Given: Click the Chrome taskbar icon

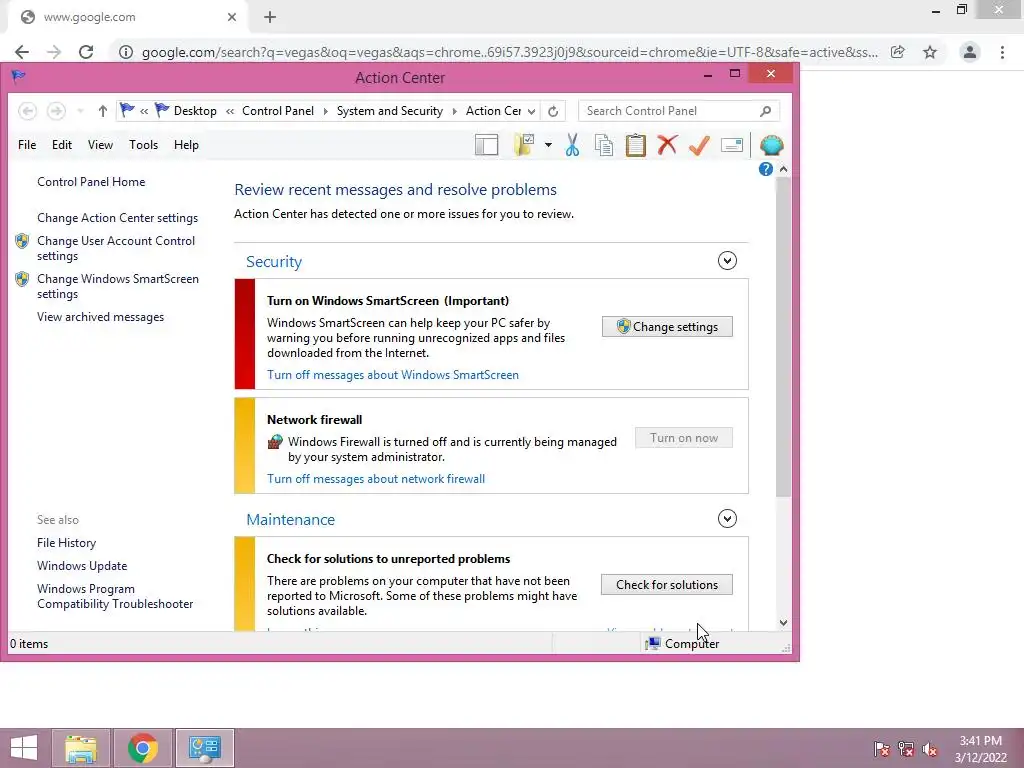Looking at the screenshot, I should coord(143,748).
